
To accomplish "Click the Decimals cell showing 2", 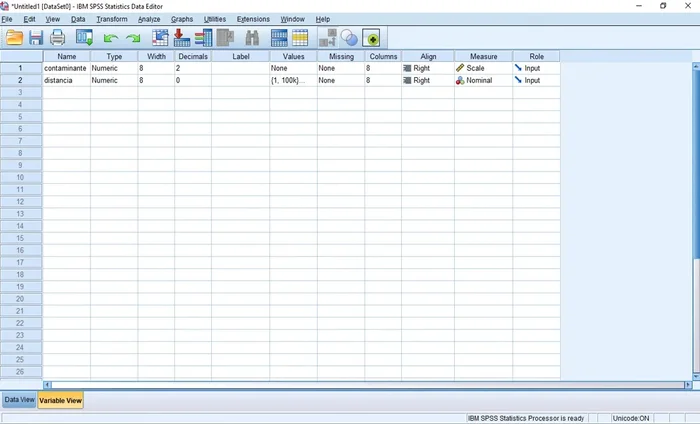I will [x=193, y=68].
